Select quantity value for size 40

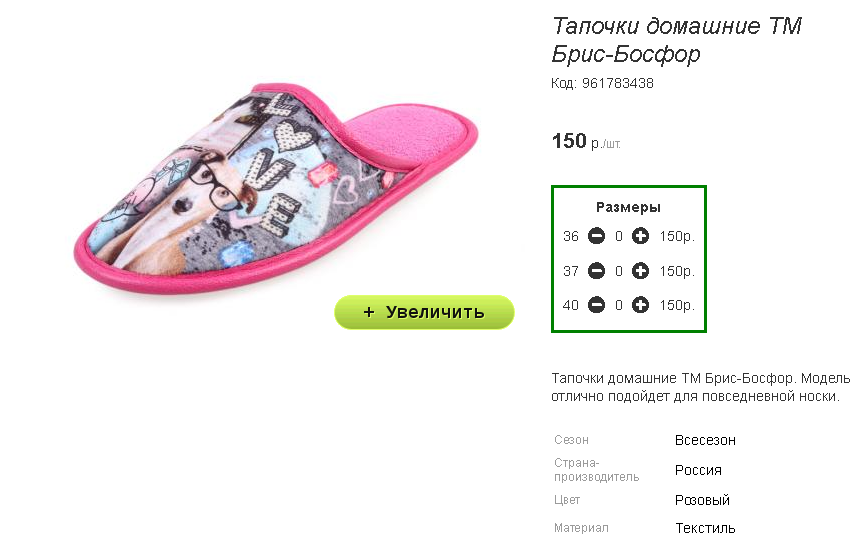[619, 305]
